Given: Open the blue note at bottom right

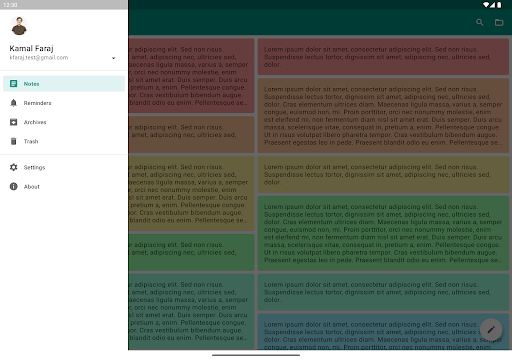Looking at the screenshot, I should tap(383, 332).
